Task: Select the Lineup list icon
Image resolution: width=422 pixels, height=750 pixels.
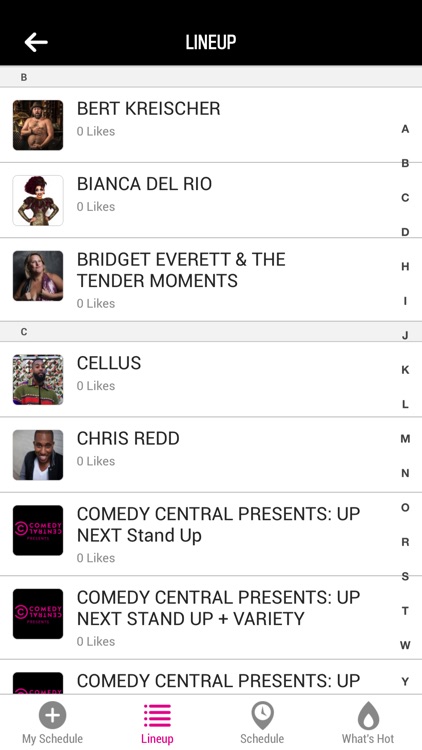Action: (x=157, y=716)
